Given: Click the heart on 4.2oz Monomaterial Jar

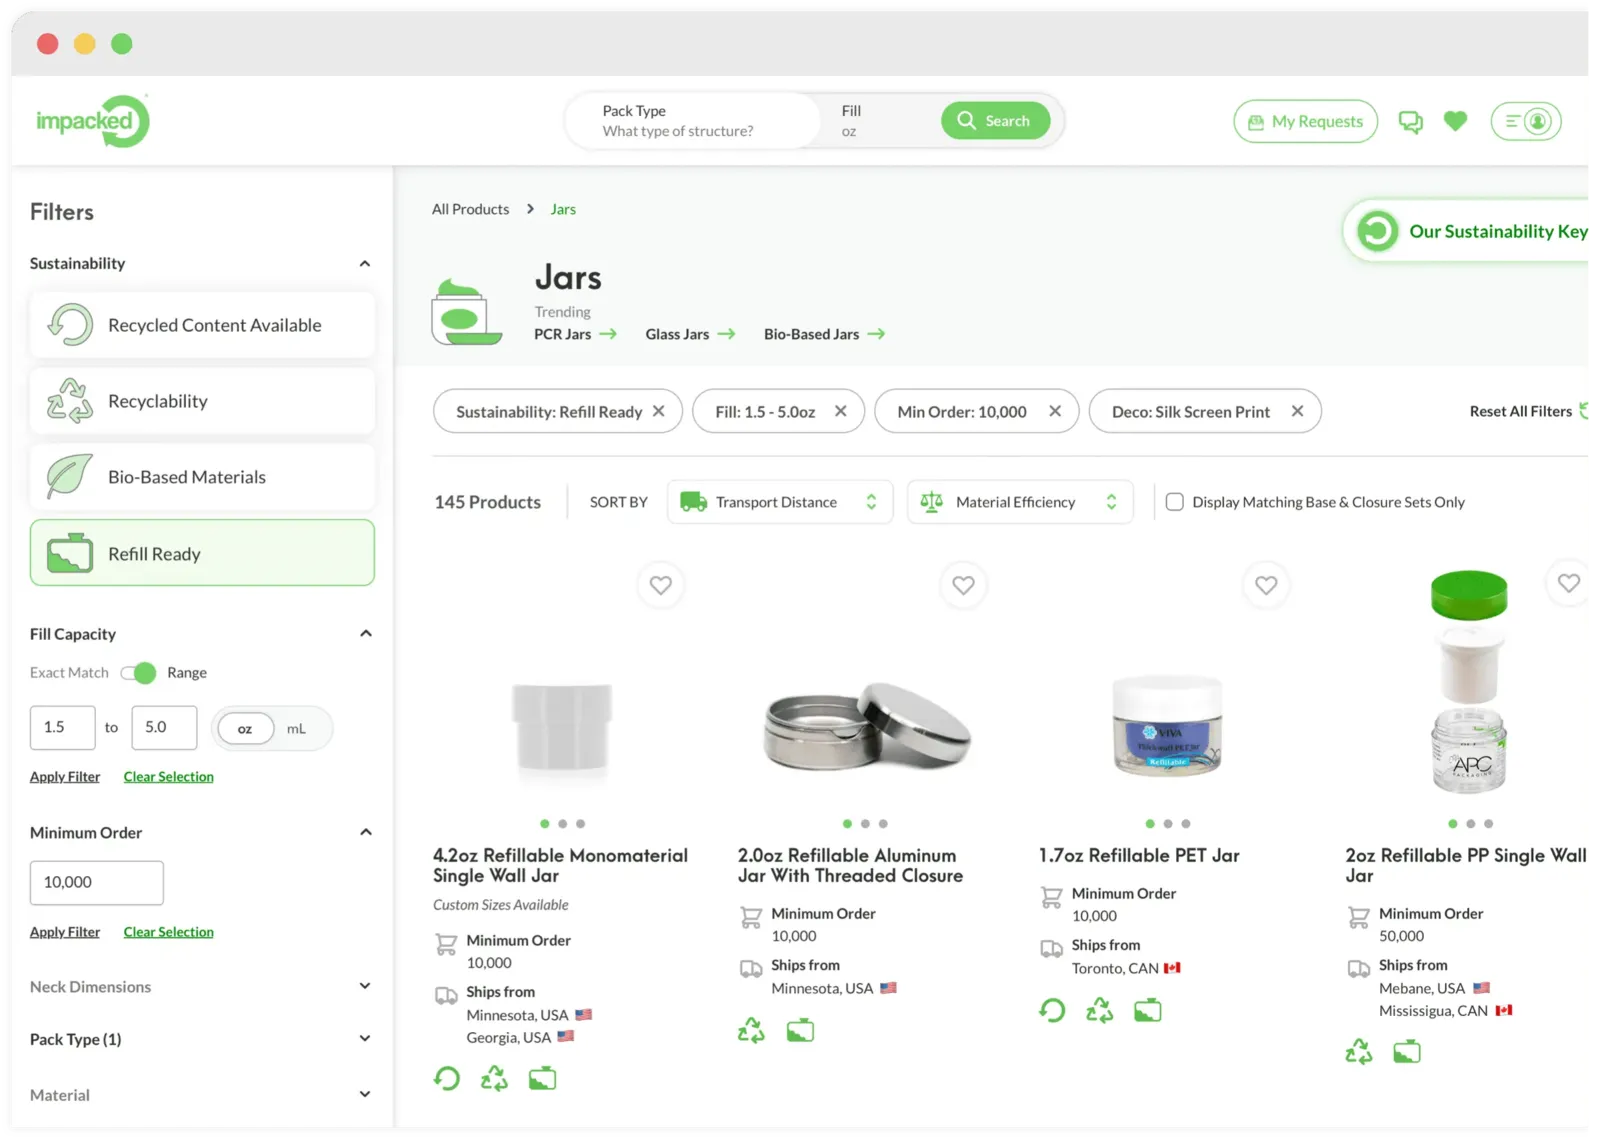Looking at the screenshot, I should tap(660, 585).
